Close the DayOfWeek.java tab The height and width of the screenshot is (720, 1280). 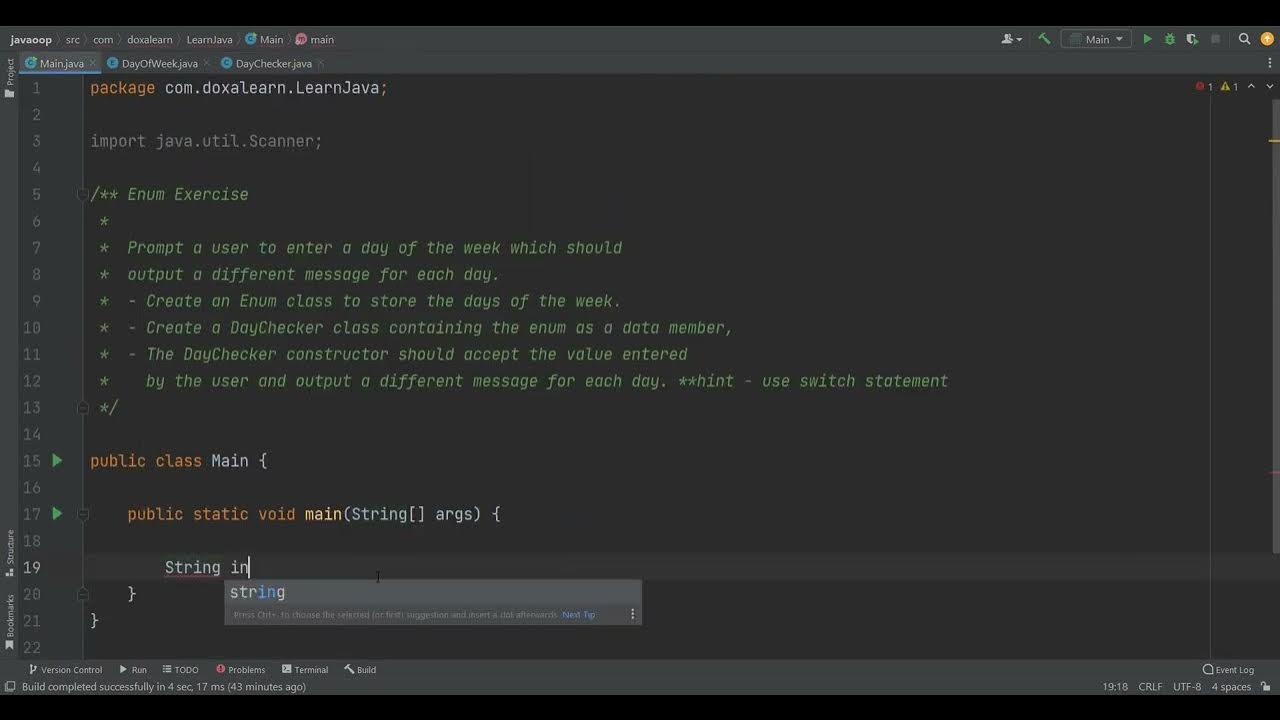[207, 63]
